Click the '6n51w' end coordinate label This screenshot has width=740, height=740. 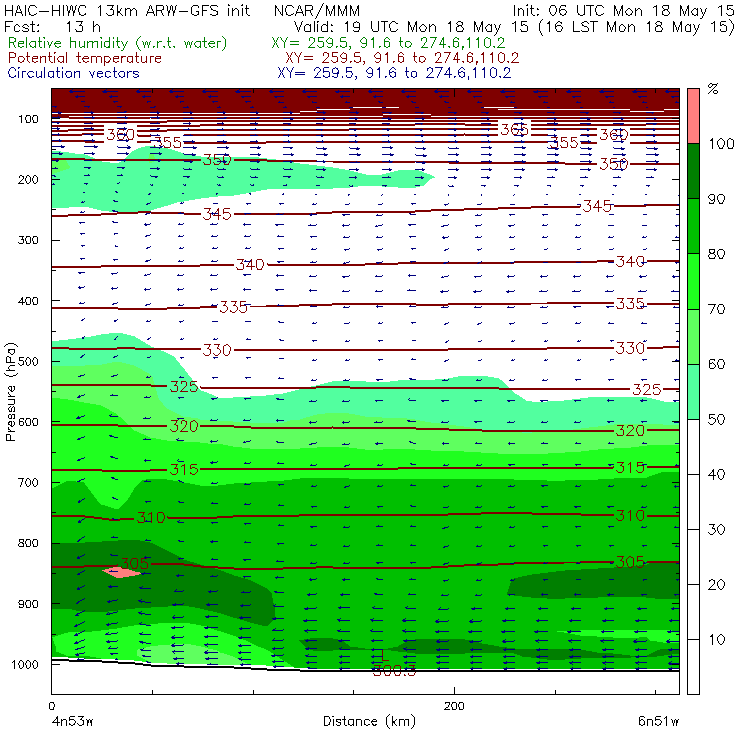[658, 722]
